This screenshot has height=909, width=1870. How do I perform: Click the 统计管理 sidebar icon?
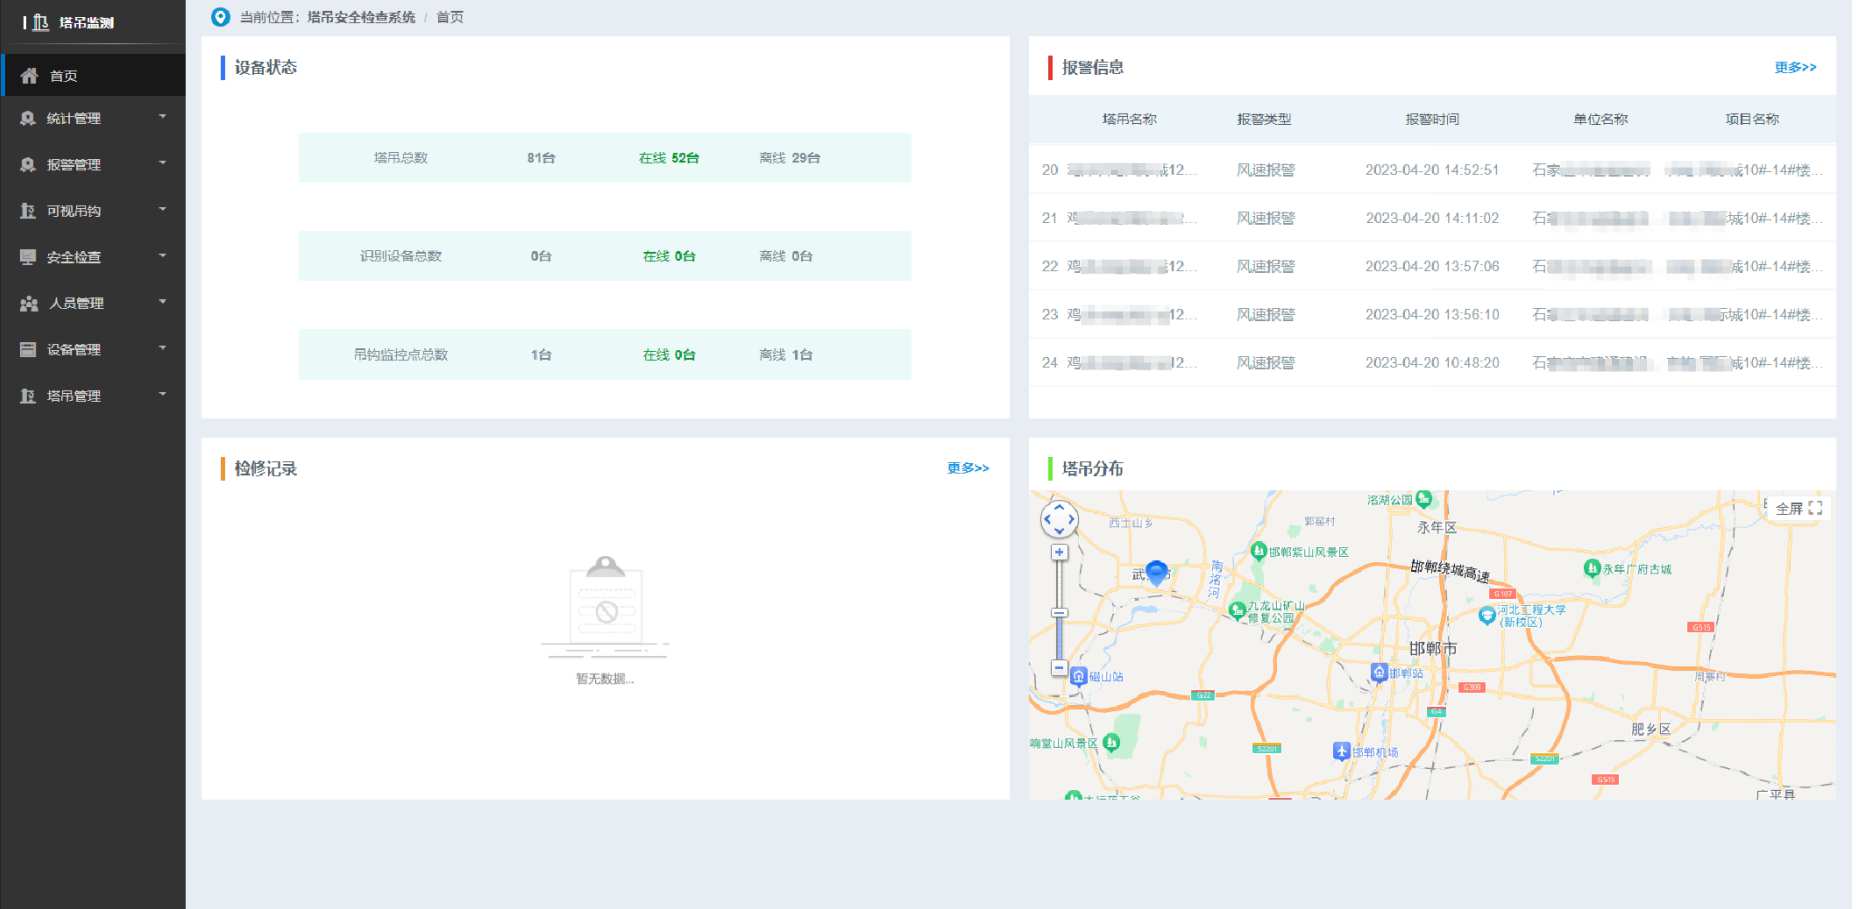pos(28,118)
